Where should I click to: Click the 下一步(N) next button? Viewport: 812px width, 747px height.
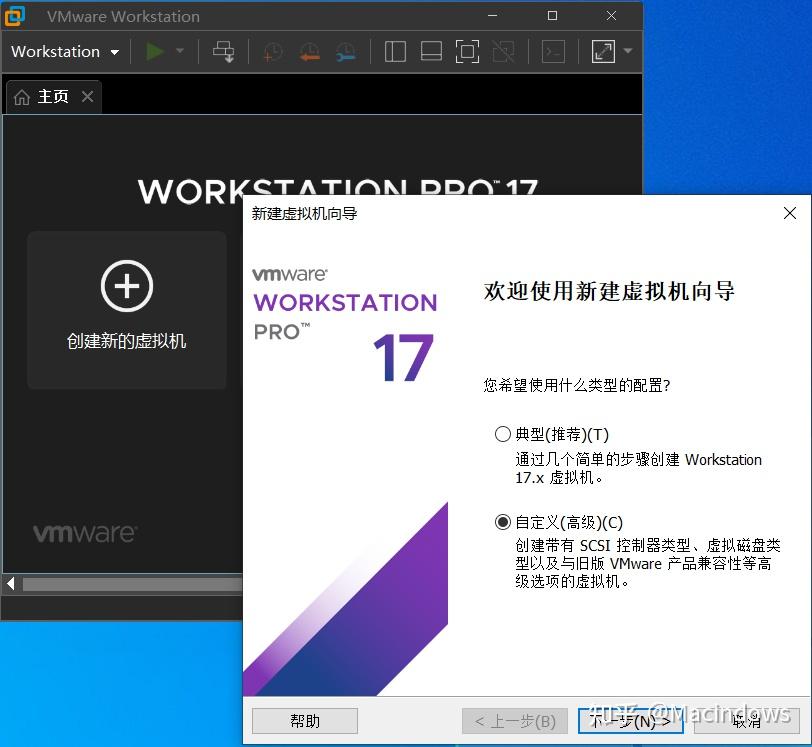pyautogui.click(x=630, y=721)
